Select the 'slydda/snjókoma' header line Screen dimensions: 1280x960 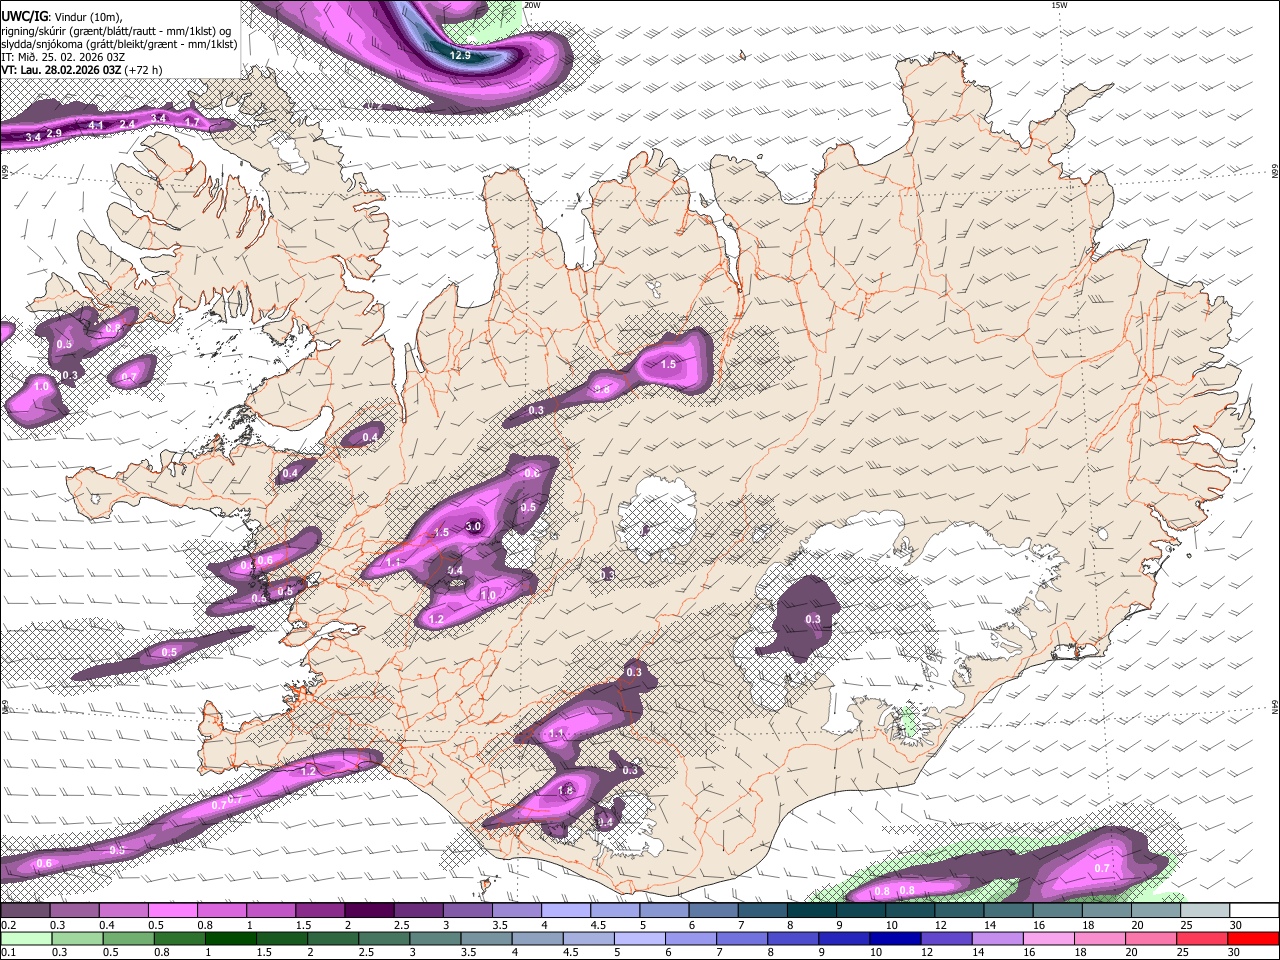pos(119,44)
